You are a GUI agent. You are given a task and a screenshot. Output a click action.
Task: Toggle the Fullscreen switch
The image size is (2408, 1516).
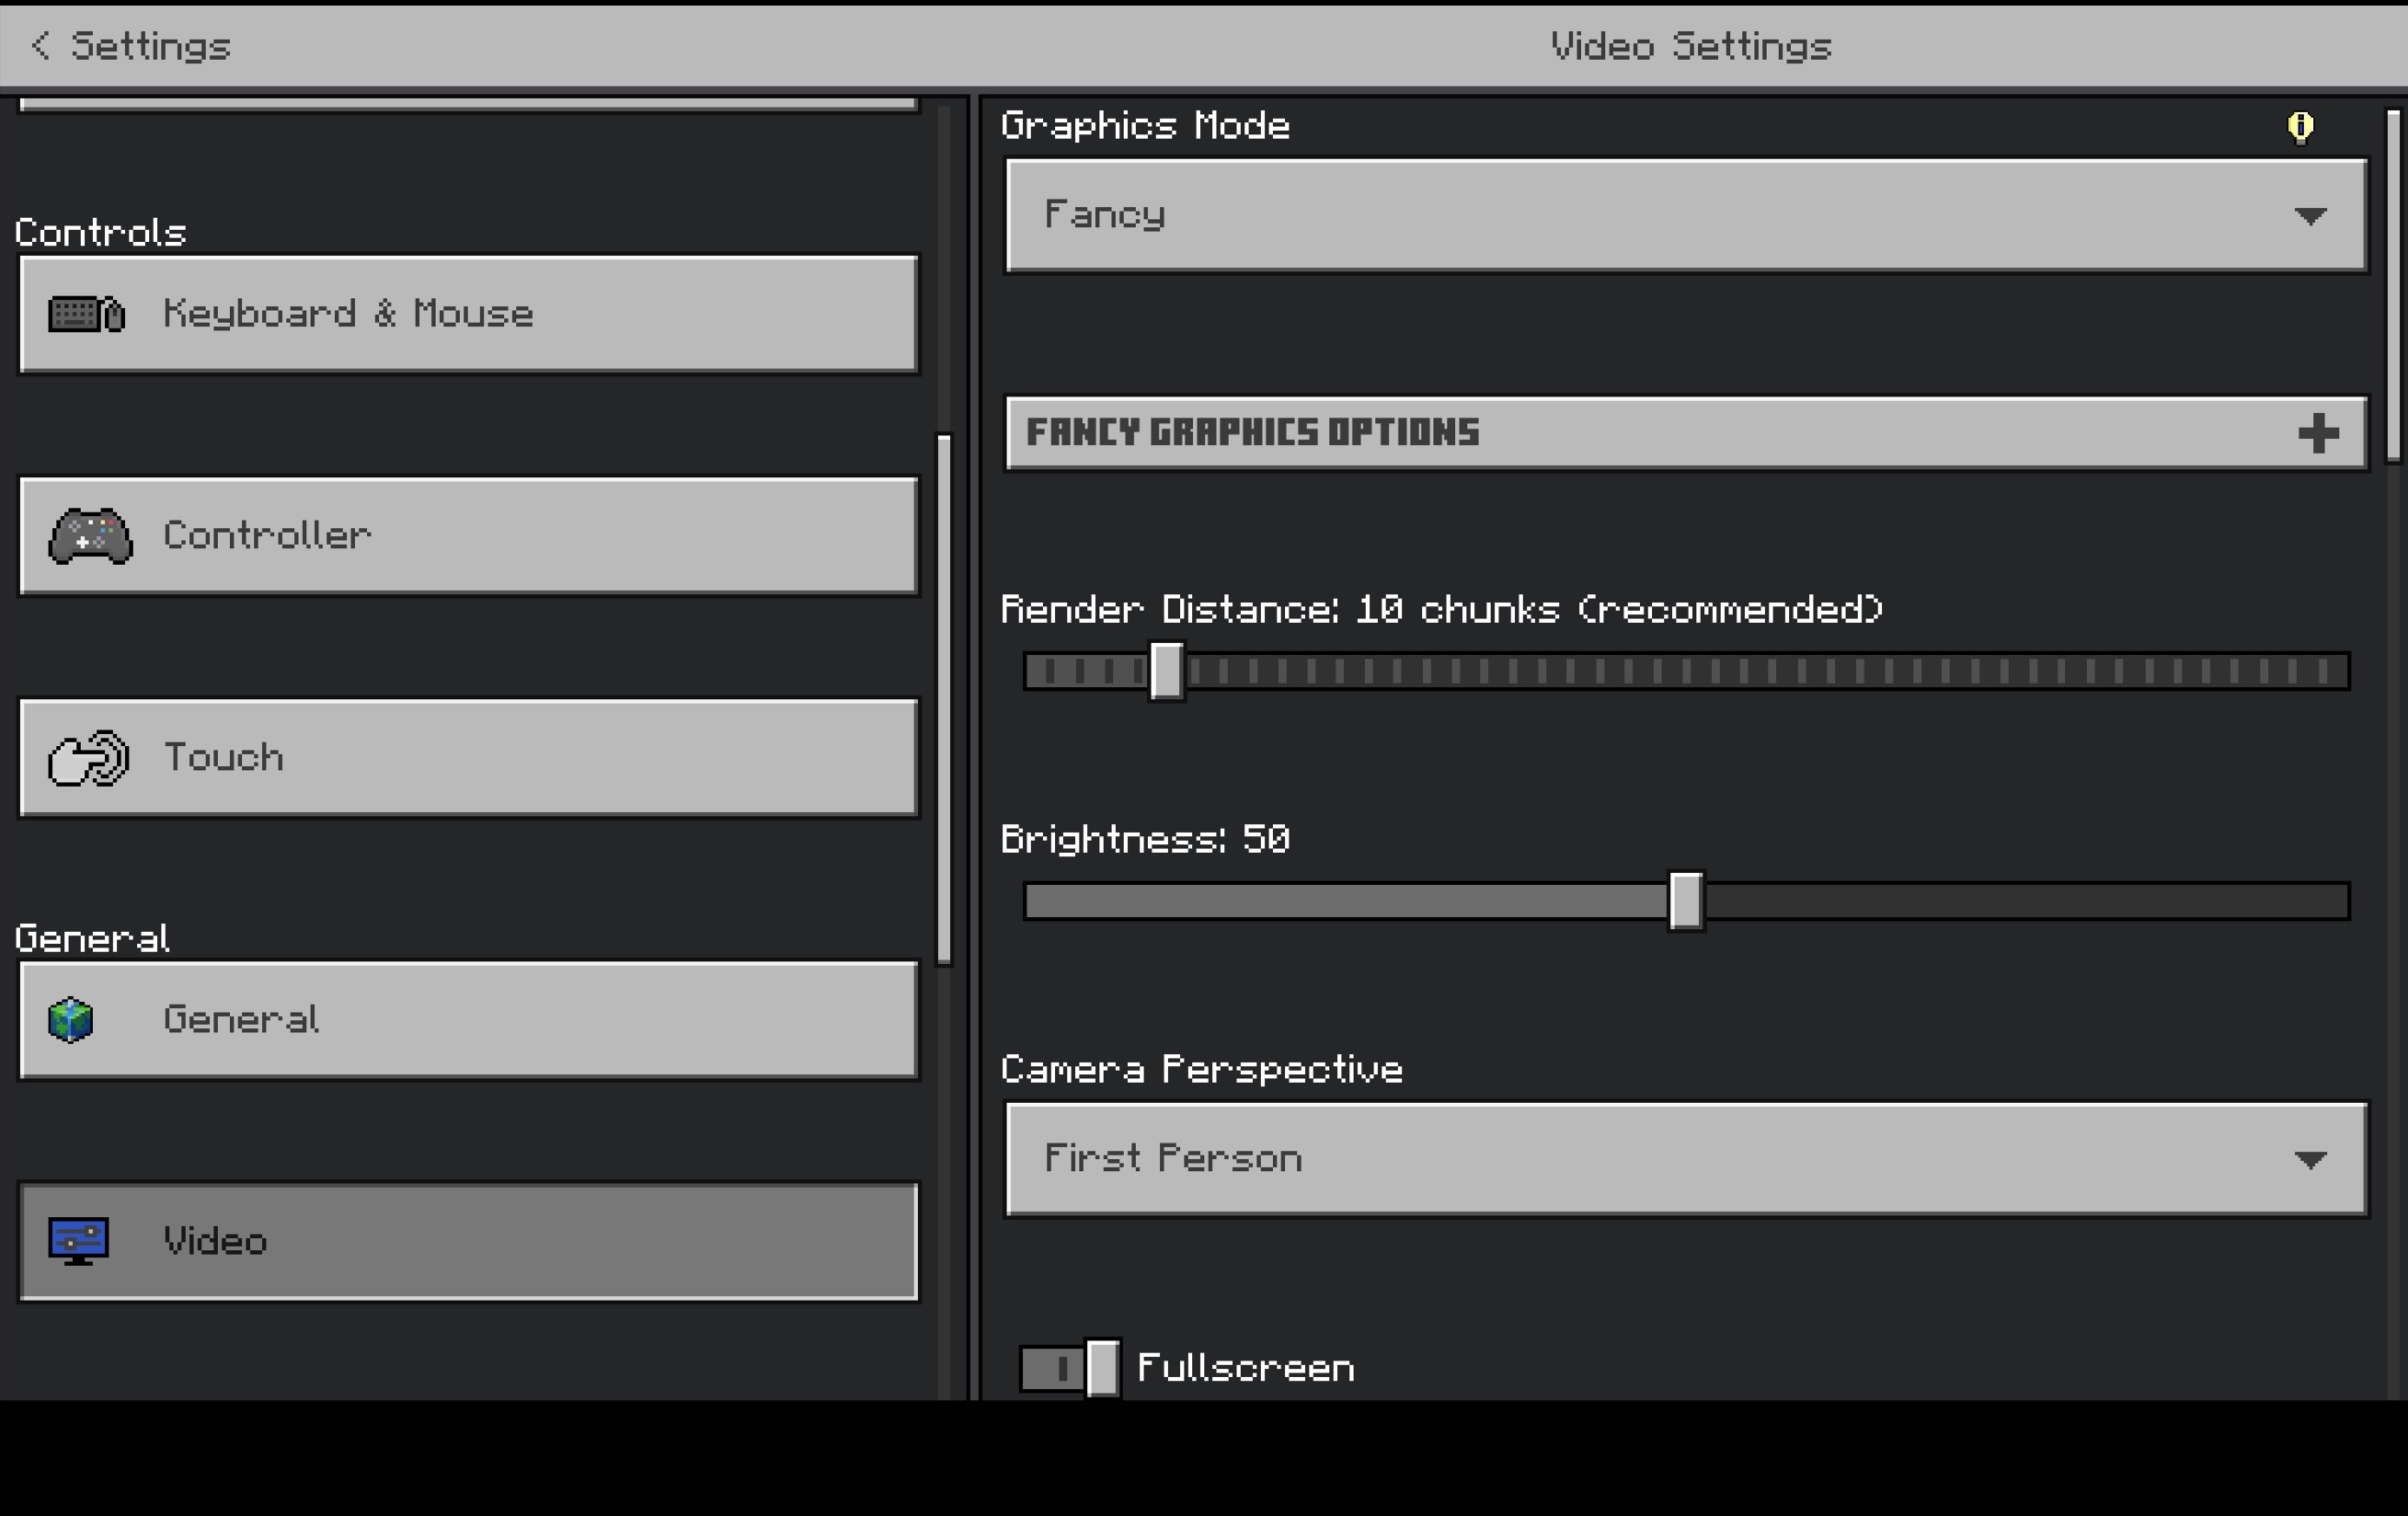tap(1069, 1367)
